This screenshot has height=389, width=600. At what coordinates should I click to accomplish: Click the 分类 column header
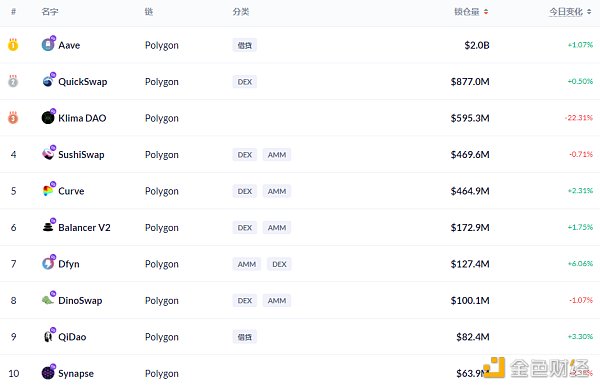pyautogui.click(x=241, y=12)
